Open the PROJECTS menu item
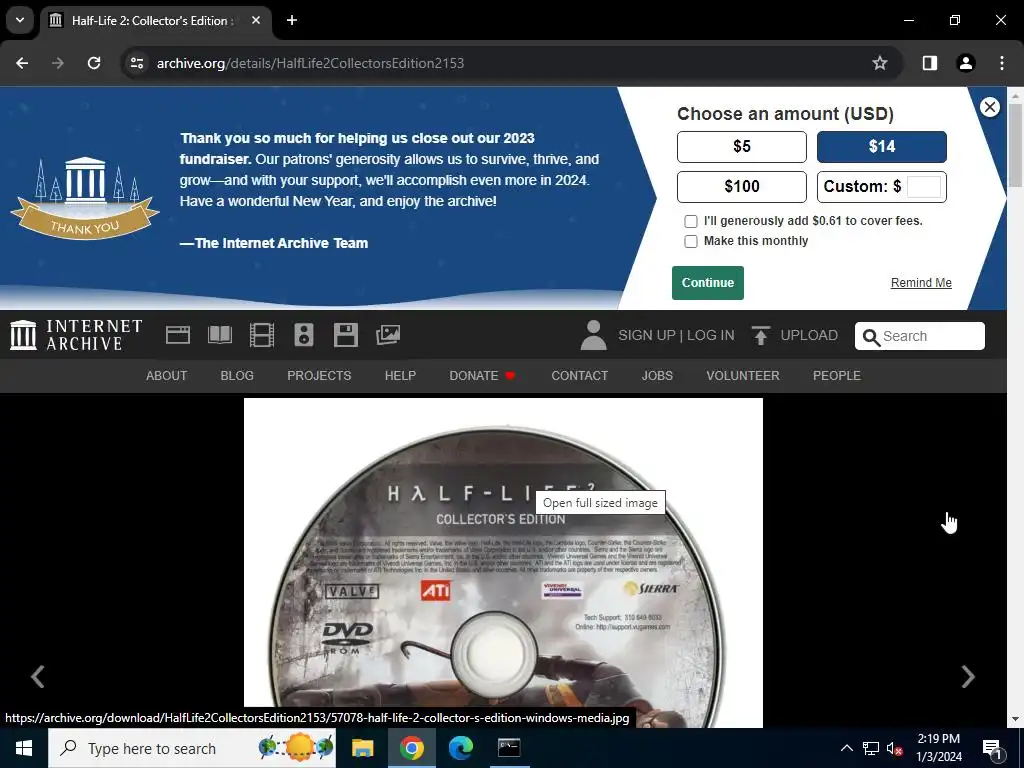Screen dimensions: 1024x768 point(319,376)
